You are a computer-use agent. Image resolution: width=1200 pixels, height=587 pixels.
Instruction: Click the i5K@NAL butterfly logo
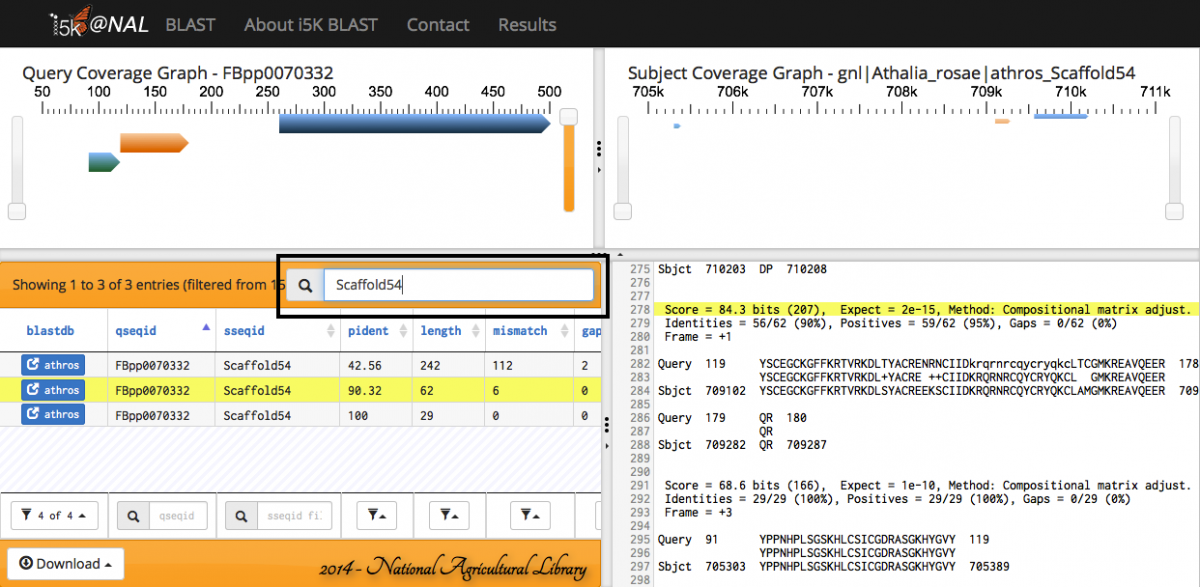pos(100,25)
